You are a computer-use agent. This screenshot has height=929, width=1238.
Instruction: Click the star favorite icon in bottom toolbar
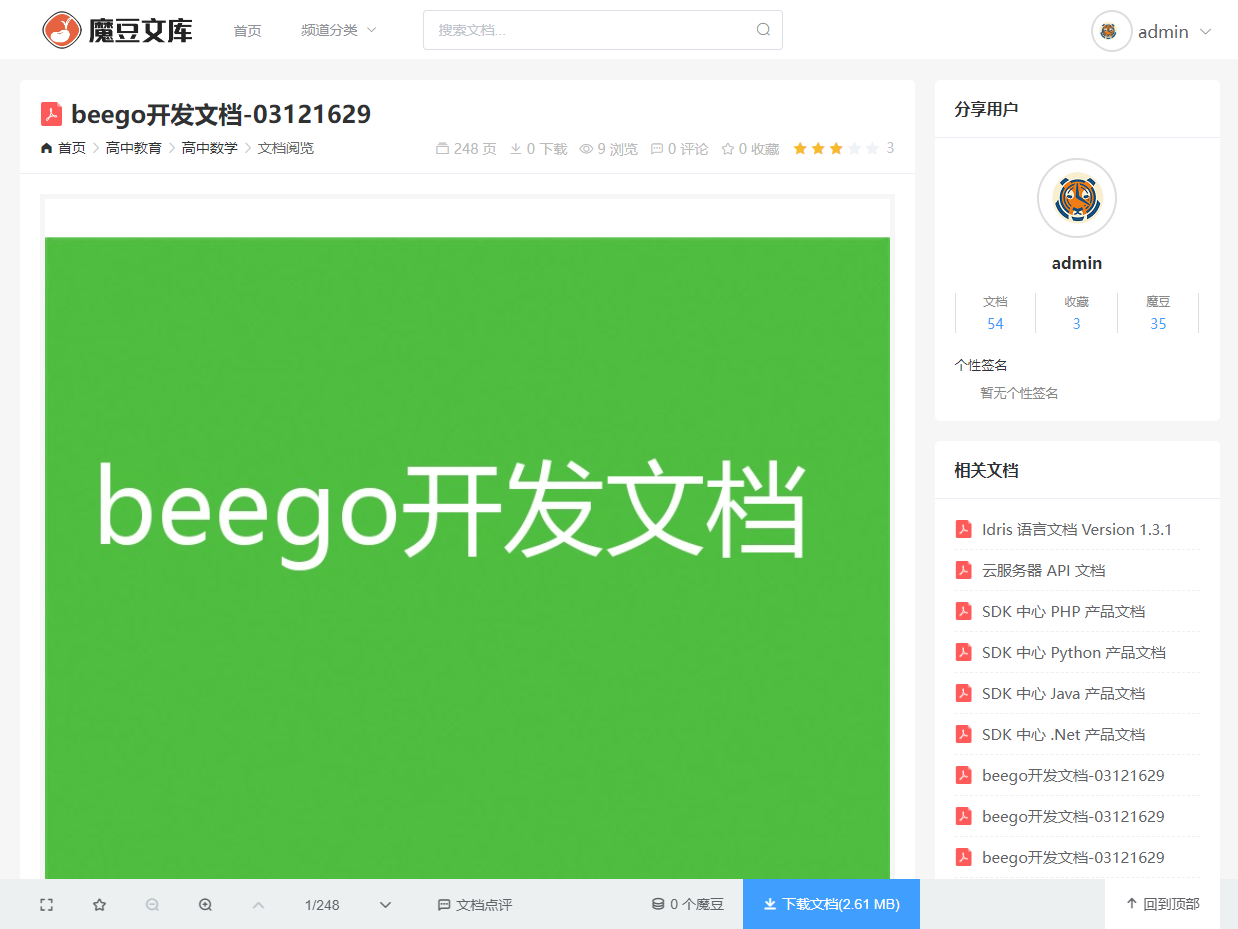tap(99, 905)
